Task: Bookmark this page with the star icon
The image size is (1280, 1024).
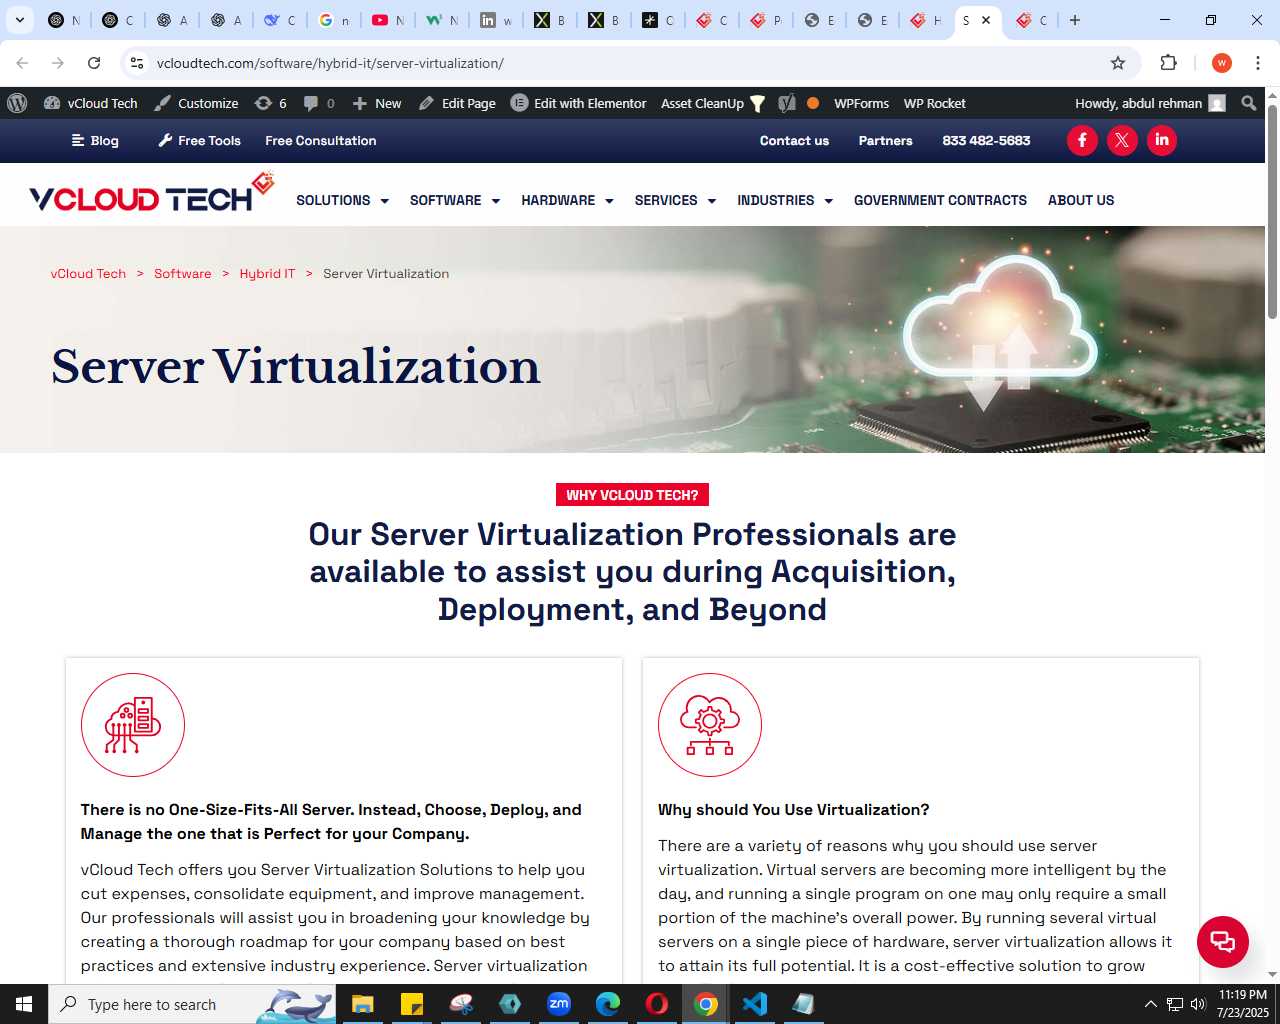Action: pos(1118,63)
